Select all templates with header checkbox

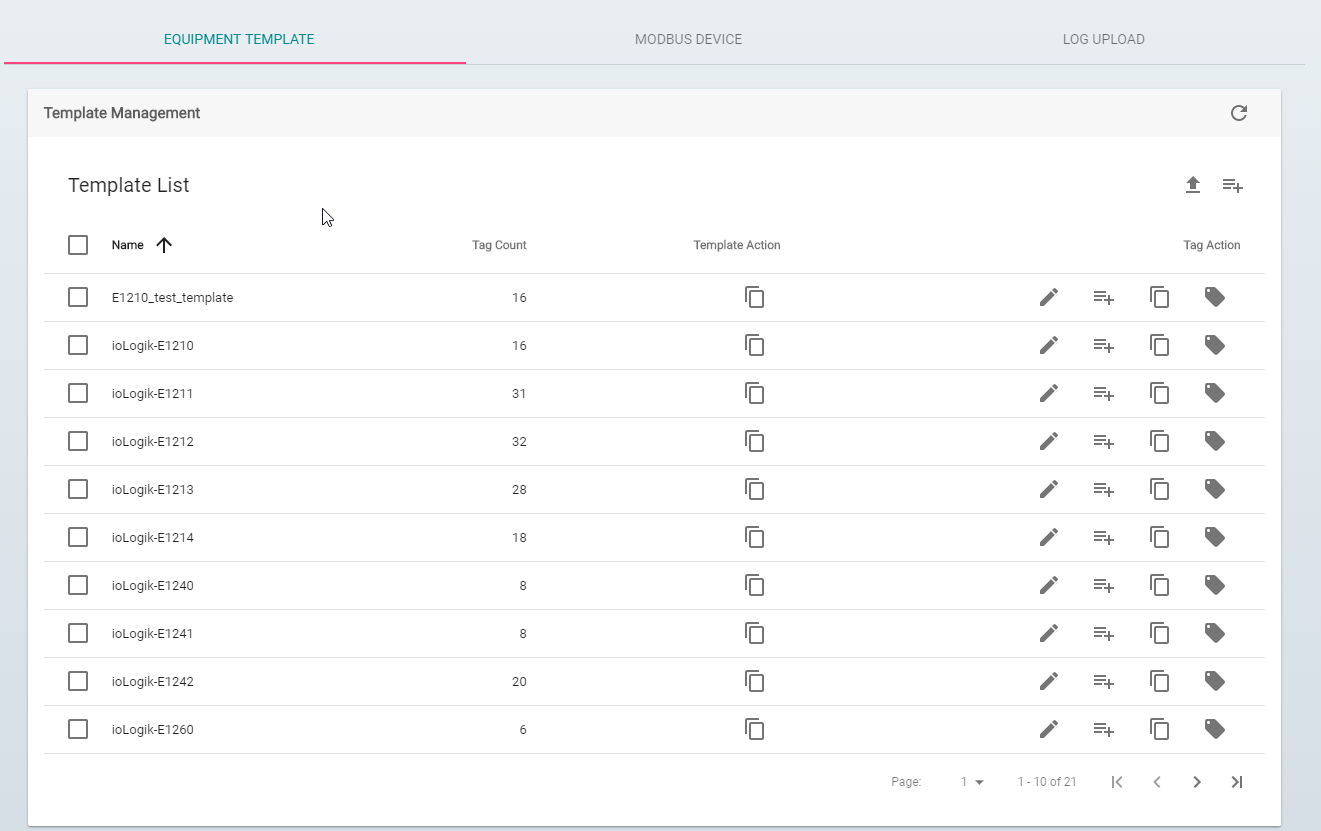pos(78,245)
